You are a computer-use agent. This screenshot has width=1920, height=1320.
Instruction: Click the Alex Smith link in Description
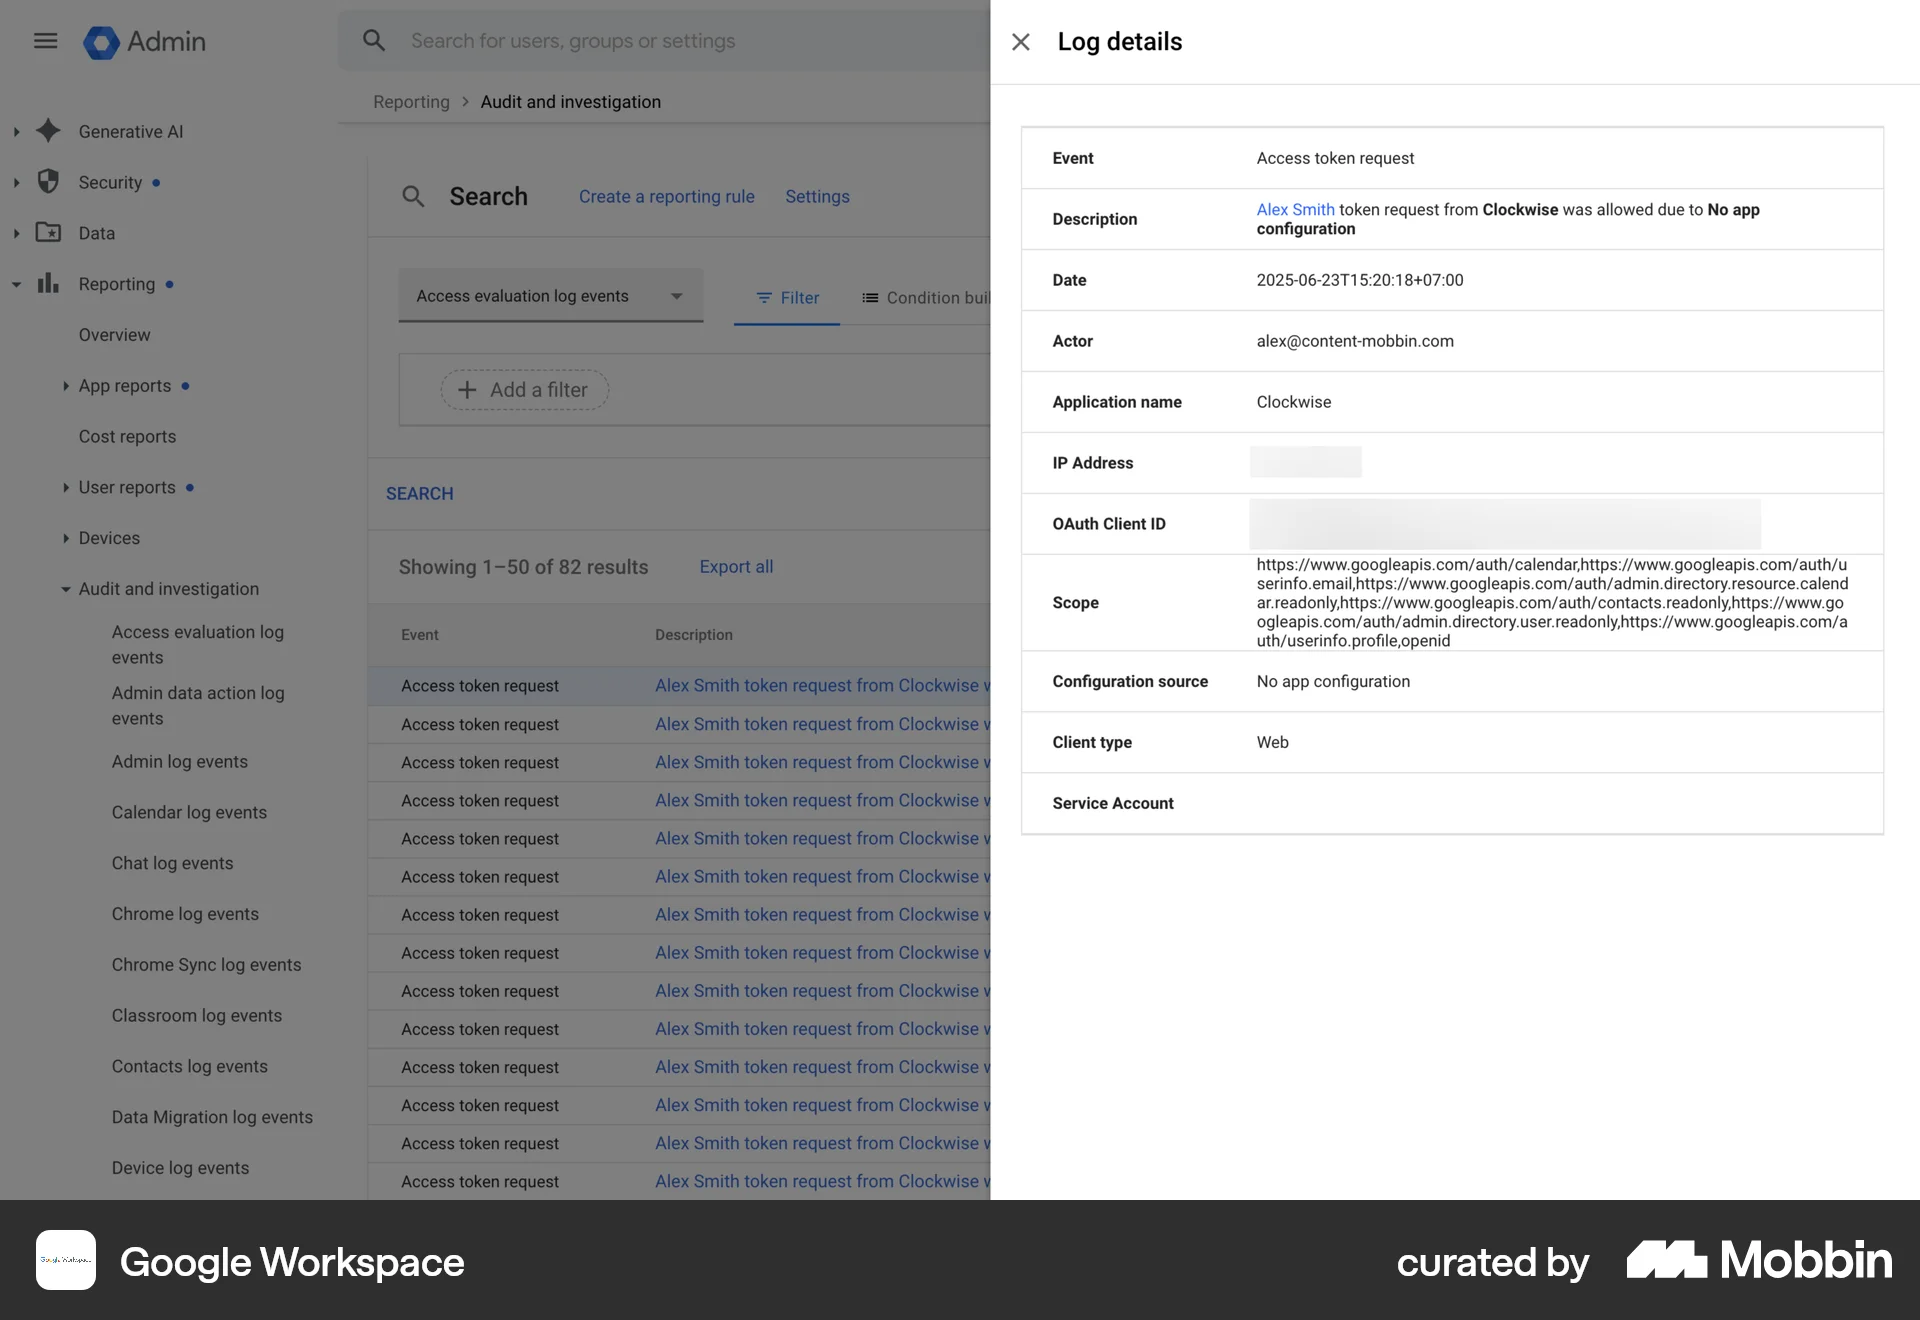coord(1294,209)
